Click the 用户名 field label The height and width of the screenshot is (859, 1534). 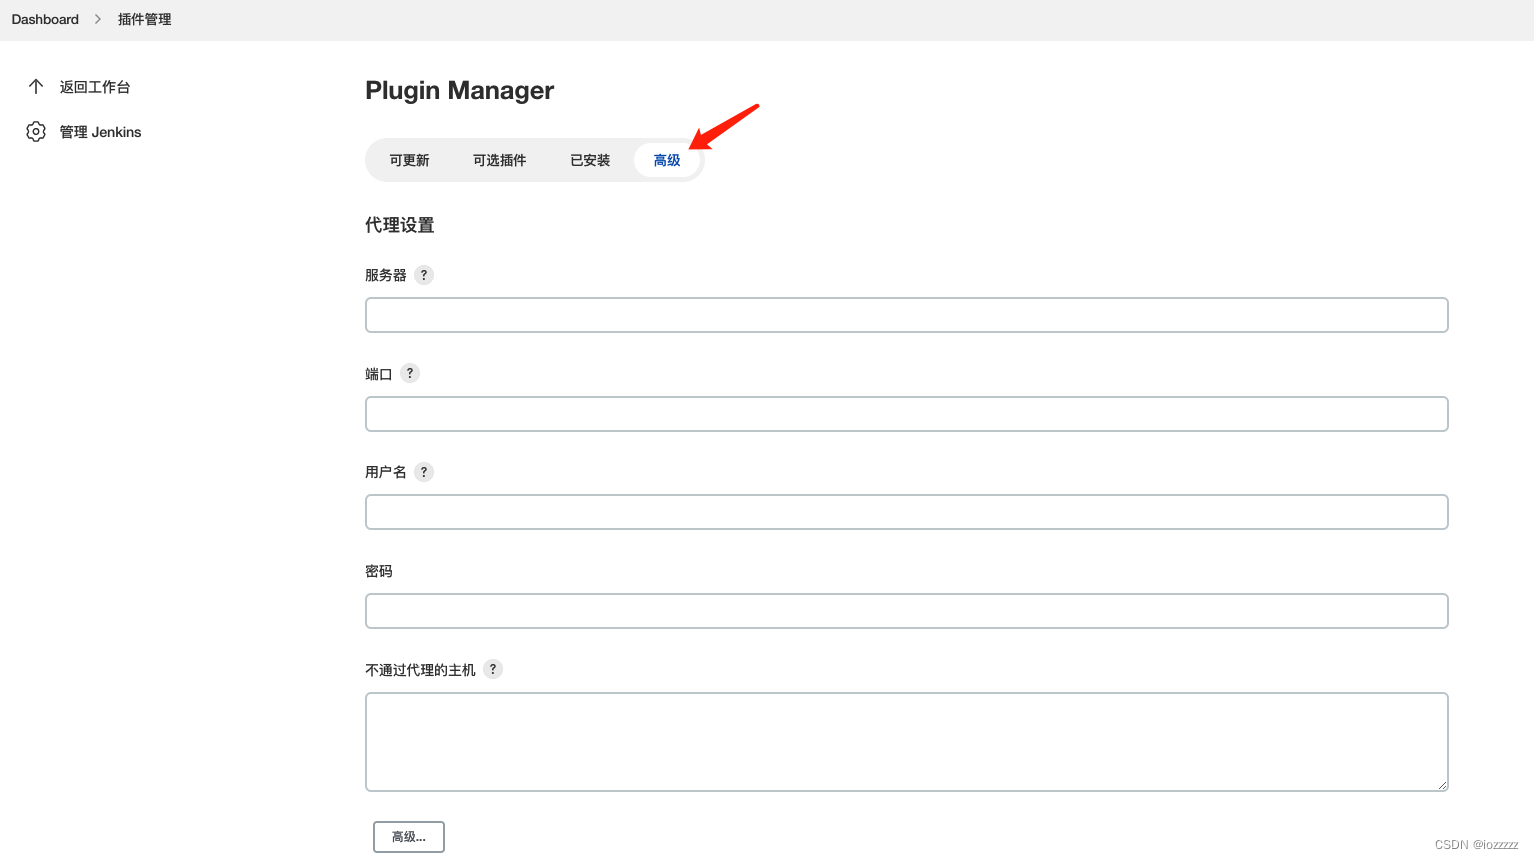[x=386, y=472]
